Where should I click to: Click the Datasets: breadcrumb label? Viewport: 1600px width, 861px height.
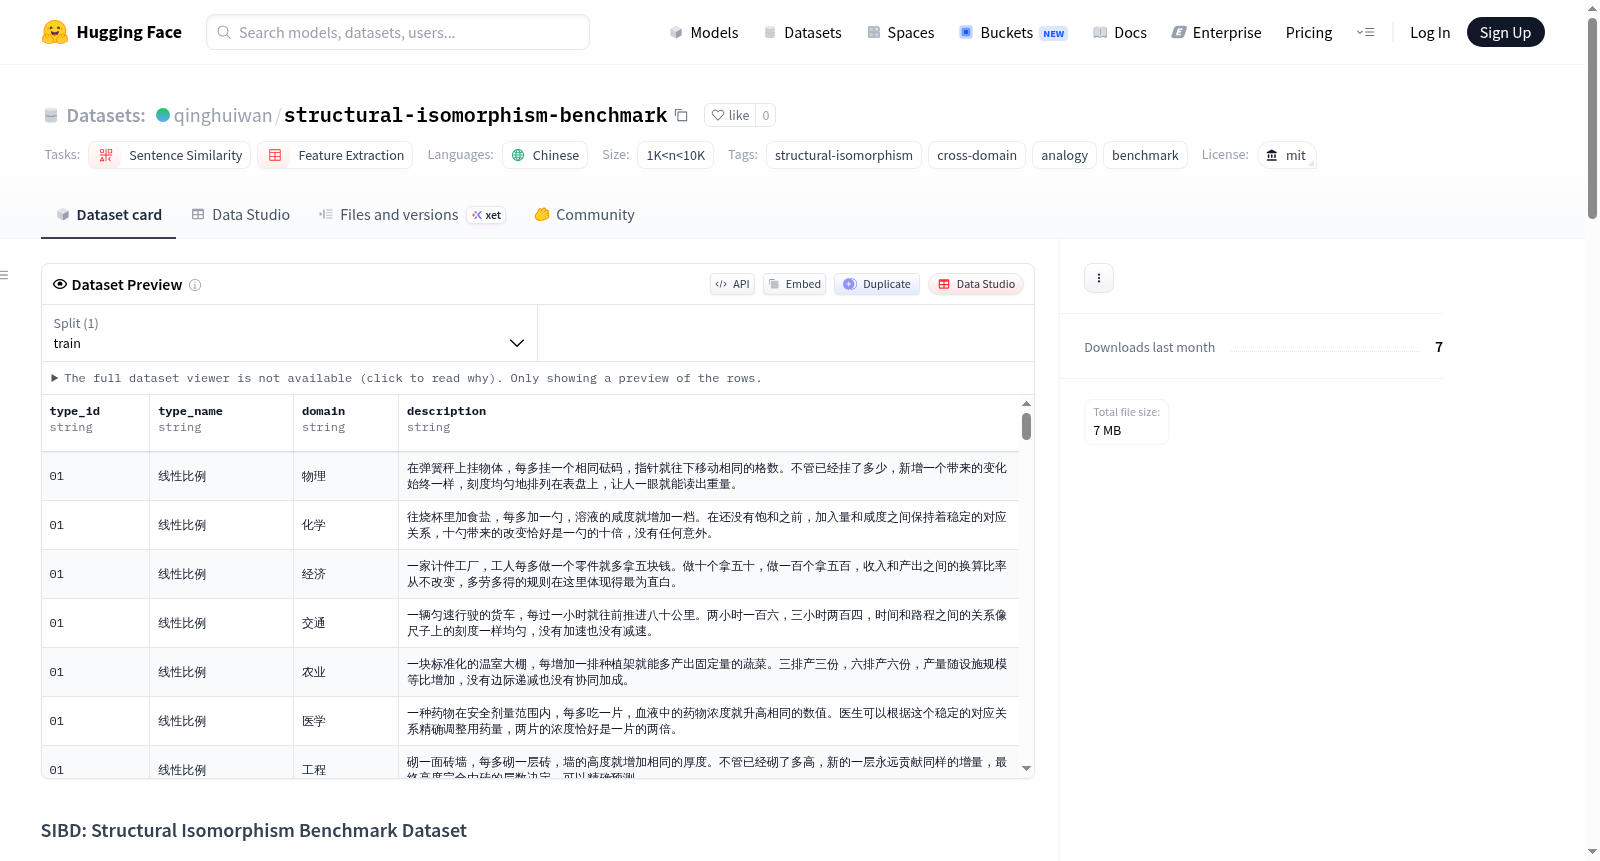106,115
